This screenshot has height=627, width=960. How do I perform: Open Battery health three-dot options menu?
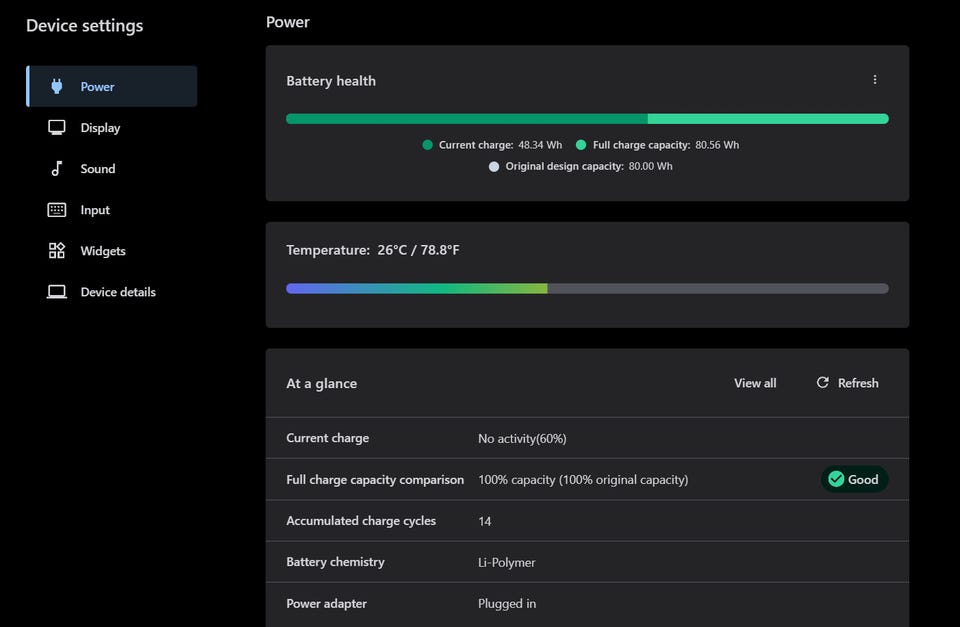(x=875, y=80)
